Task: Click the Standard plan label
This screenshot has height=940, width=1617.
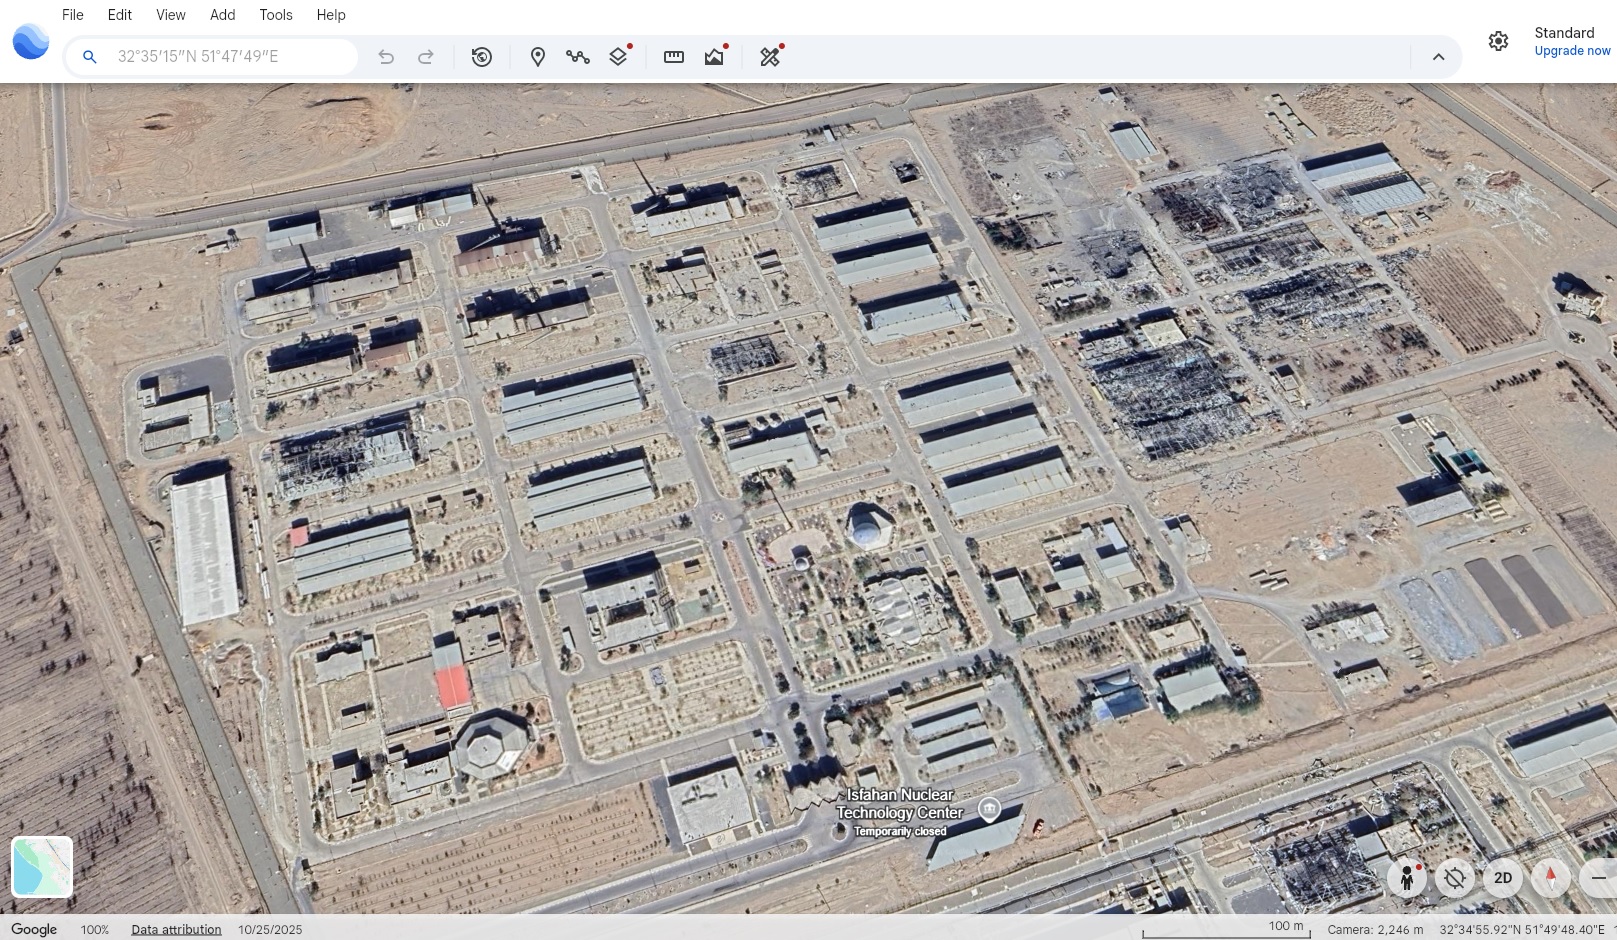Action: [1564, 33]
